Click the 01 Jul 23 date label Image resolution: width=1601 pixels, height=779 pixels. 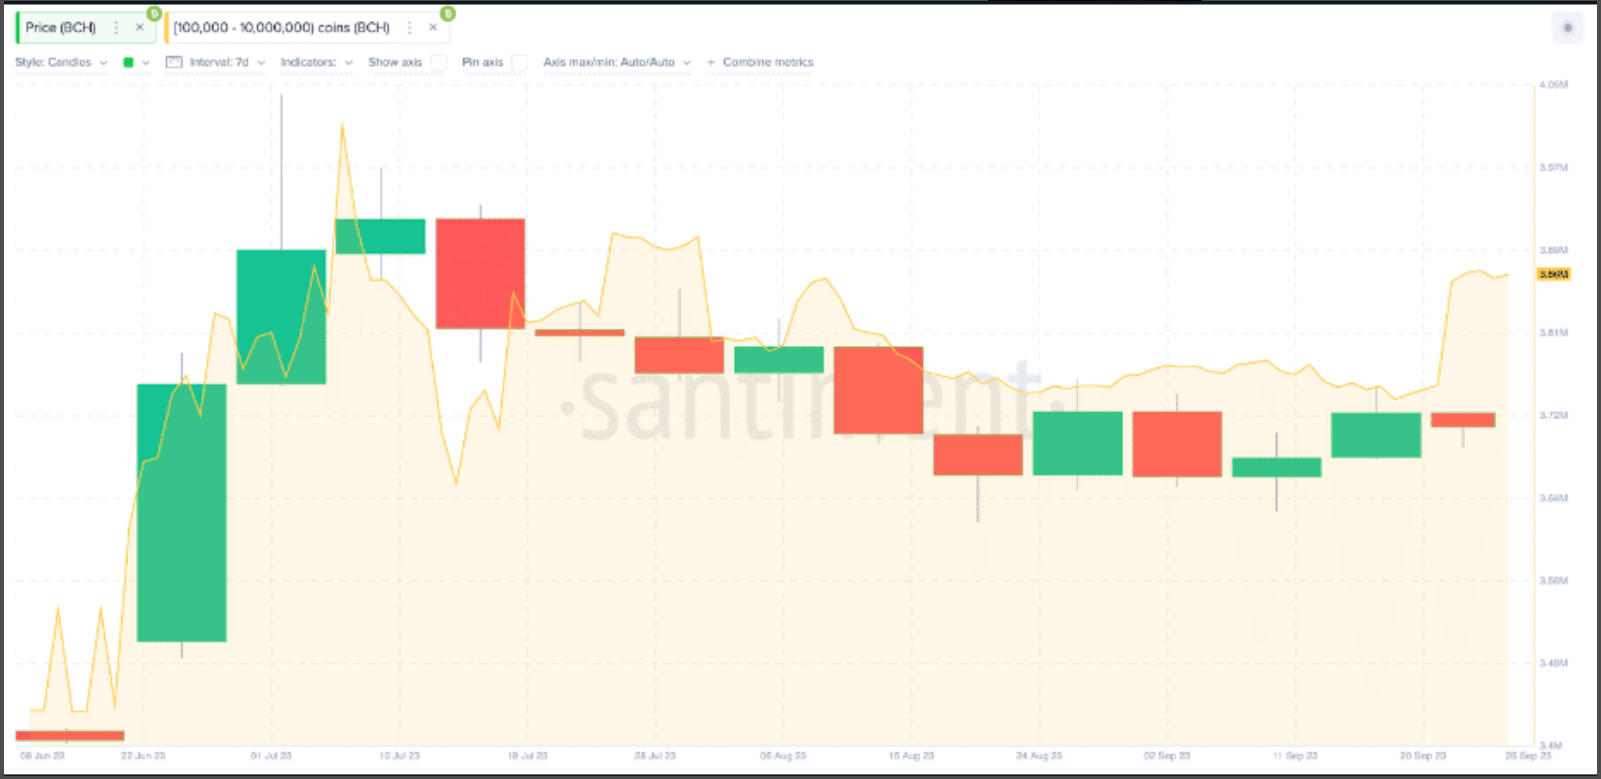(271, 756)
